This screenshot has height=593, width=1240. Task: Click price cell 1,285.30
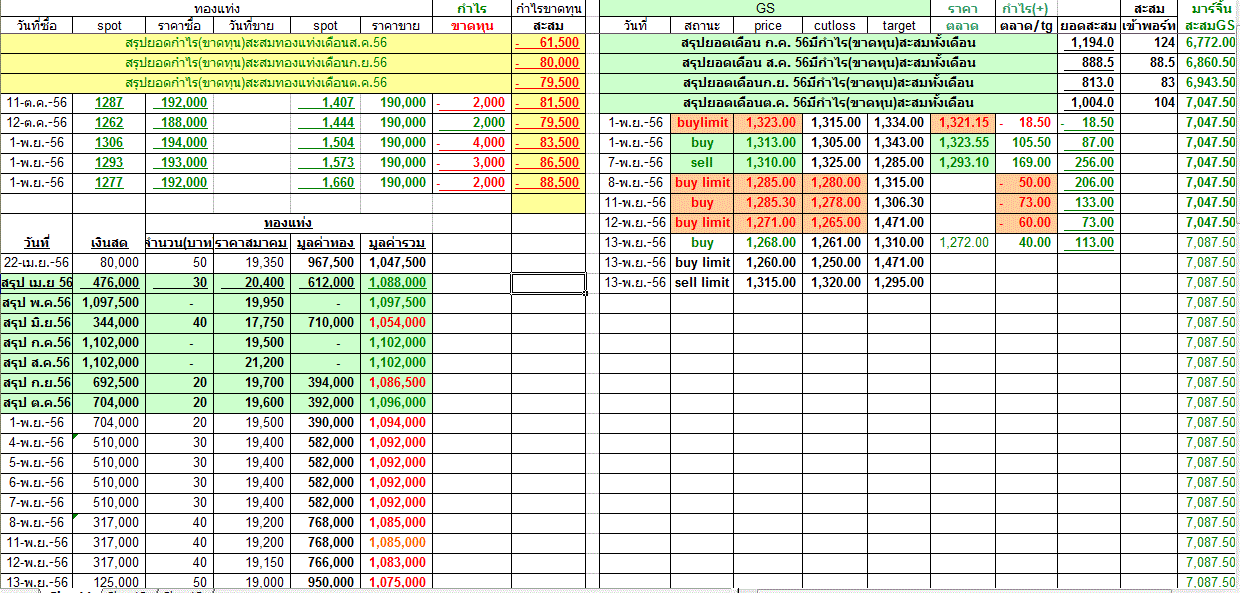(768, 202)
